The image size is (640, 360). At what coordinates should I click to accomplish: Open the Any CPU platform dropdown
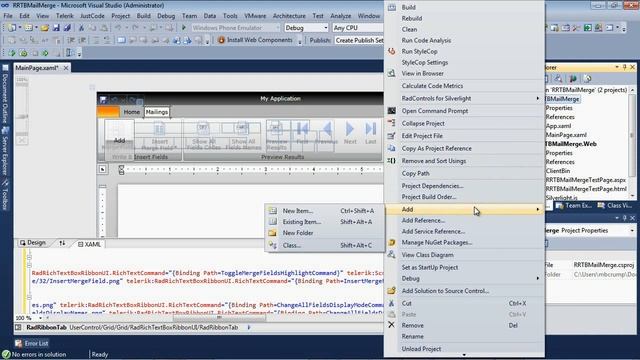click(358, 28)
